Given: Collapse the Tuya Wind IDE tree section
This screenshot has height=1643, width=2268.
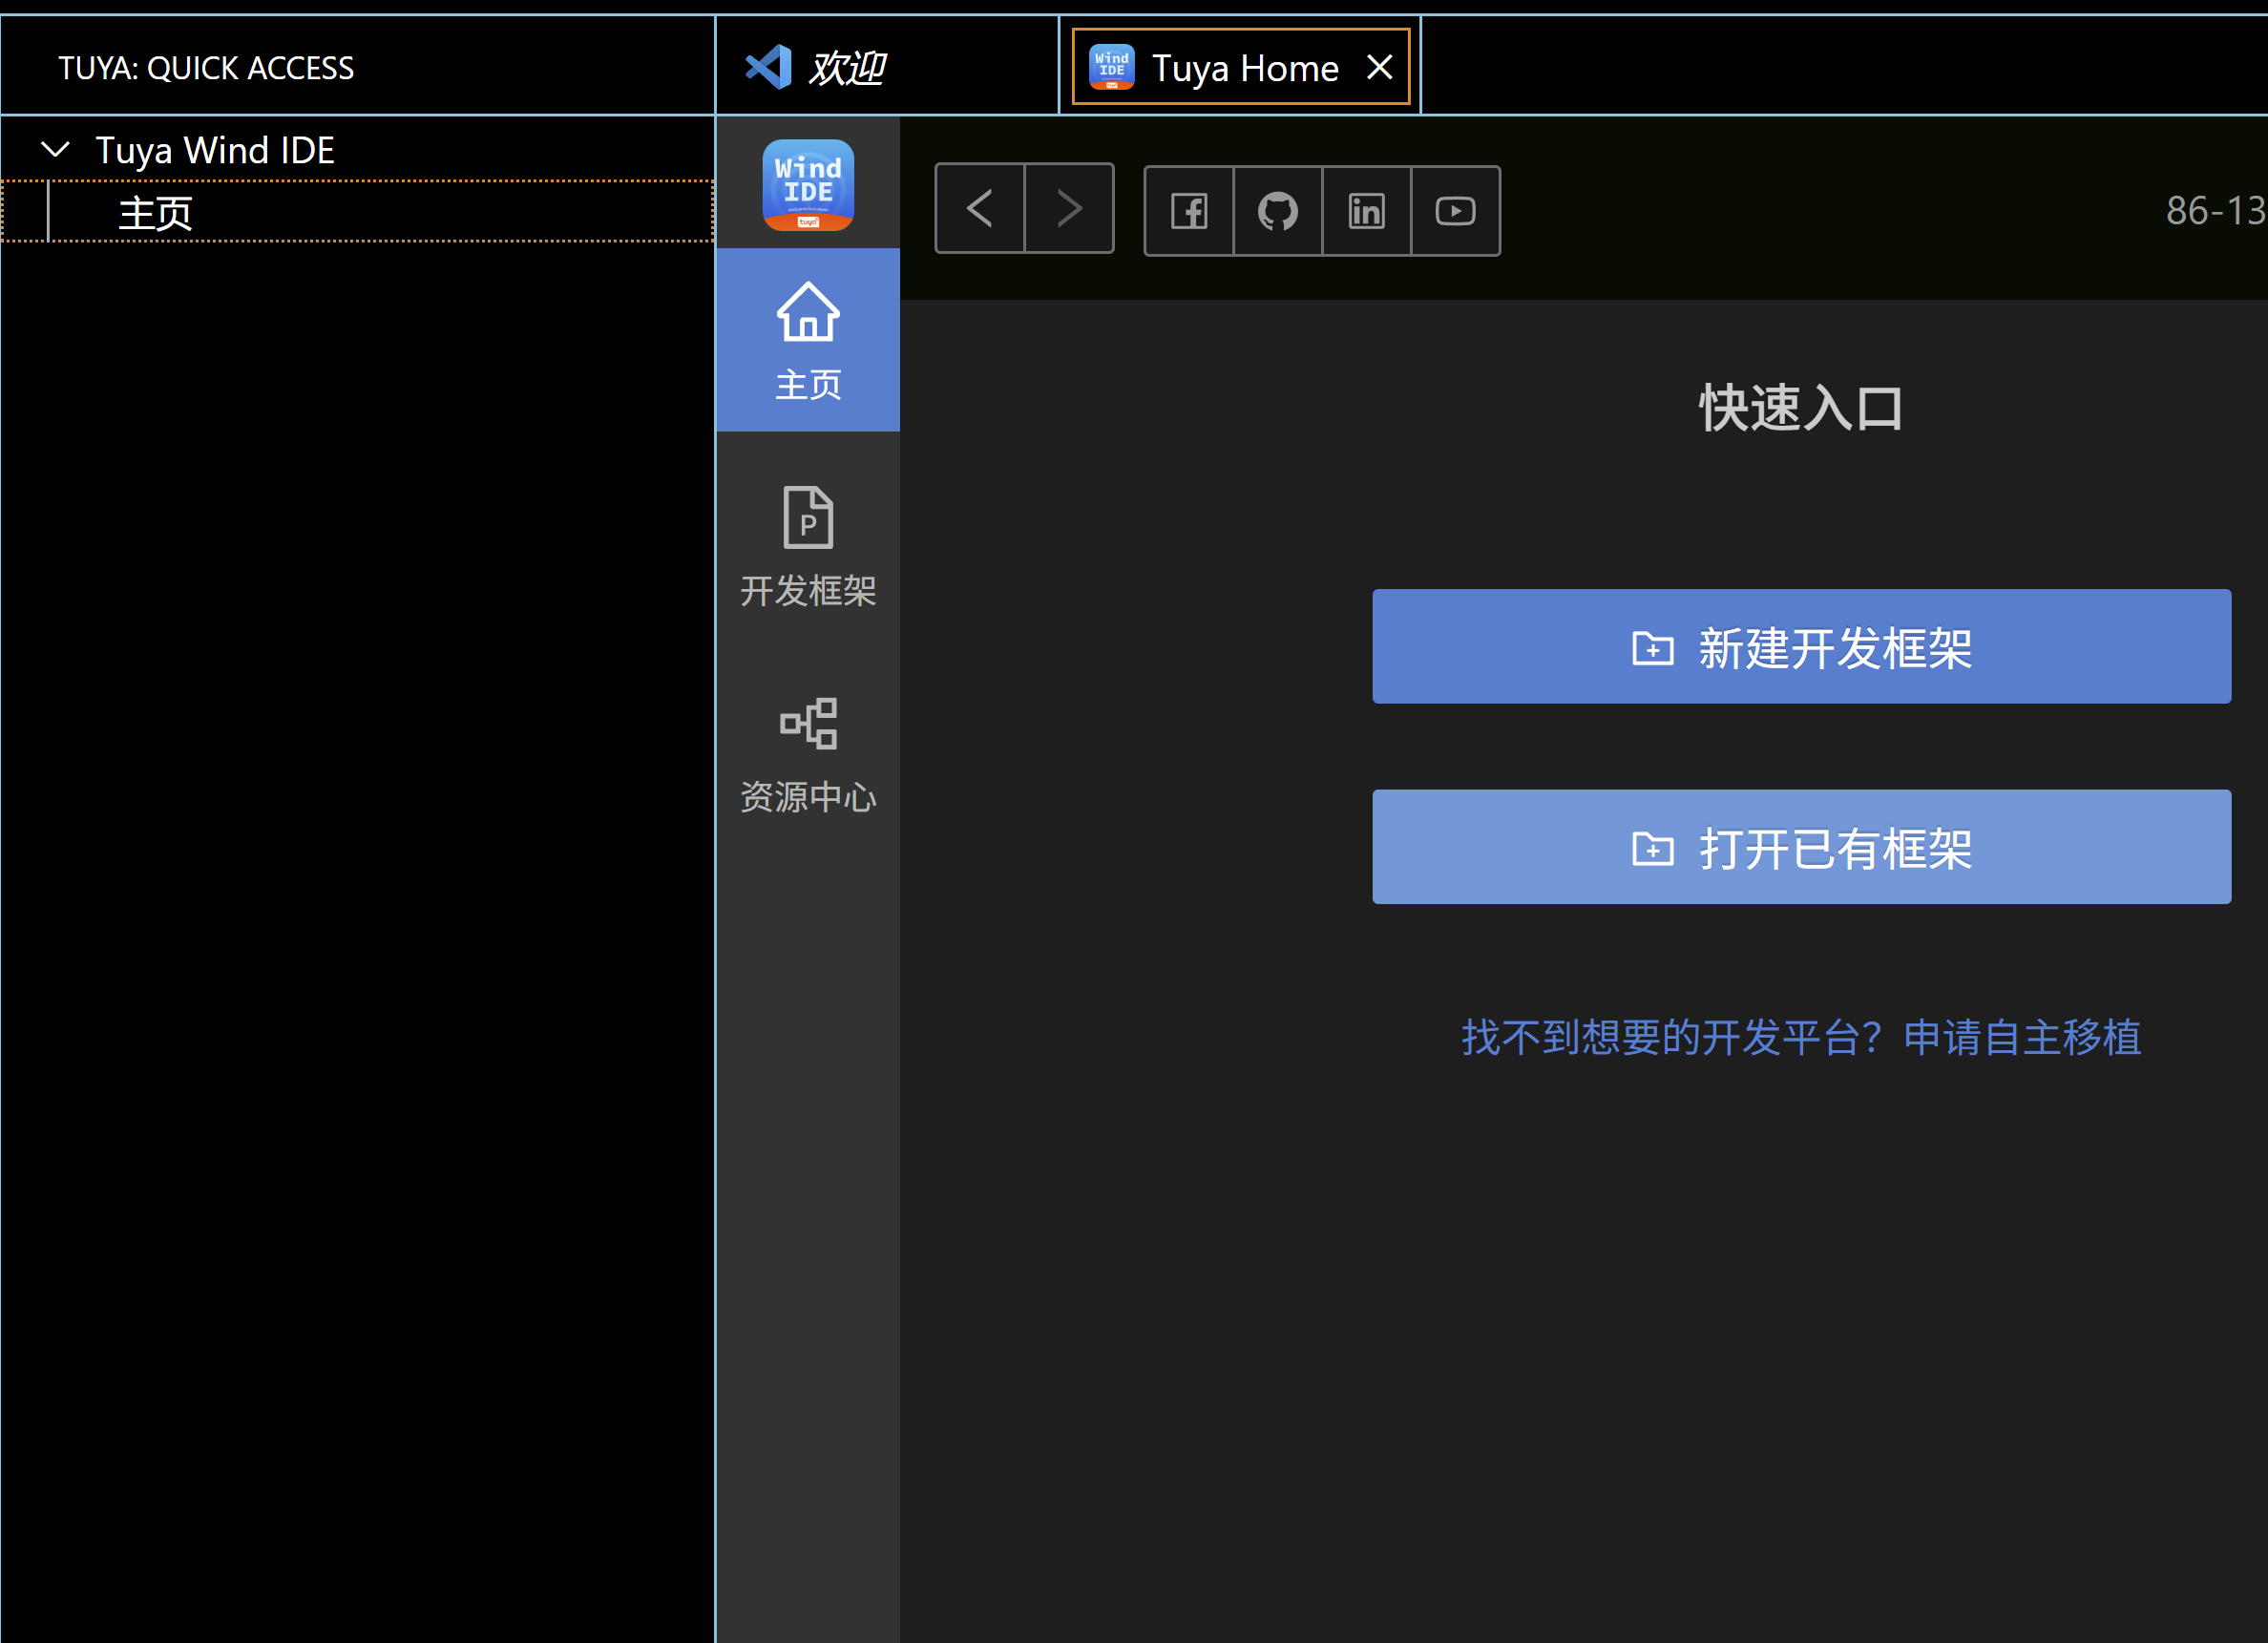Looking at the screenshot, I should tap(56, 149).
